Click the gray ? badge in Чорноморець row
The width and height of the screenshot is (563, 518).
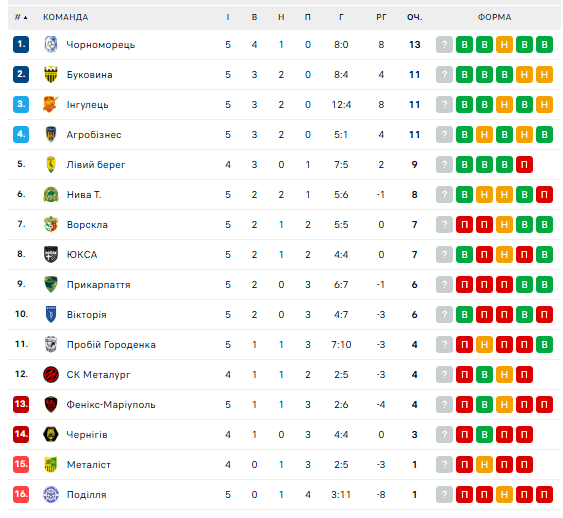[444, 45]
